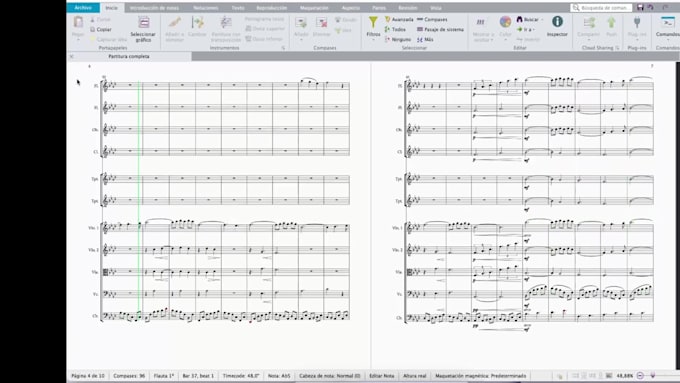Screen dimensions: 680x383
Task: Click Ossia superior command
Action: pos(265,29)
